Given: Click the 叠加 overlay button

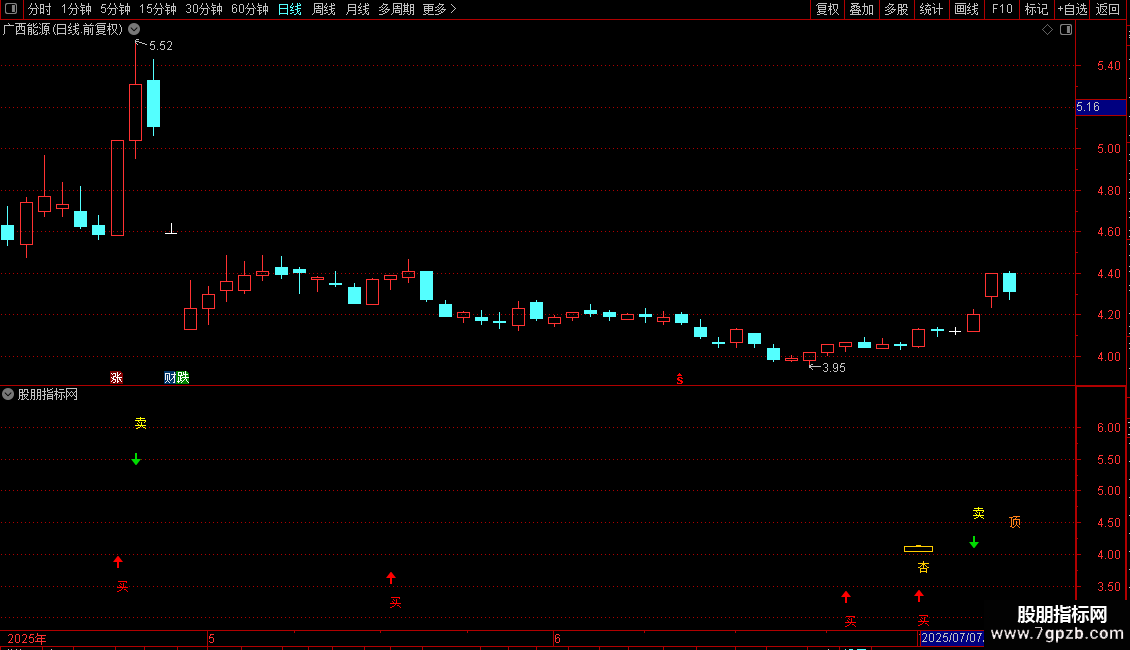Looking at the screenshot, I should pos(861,9).
